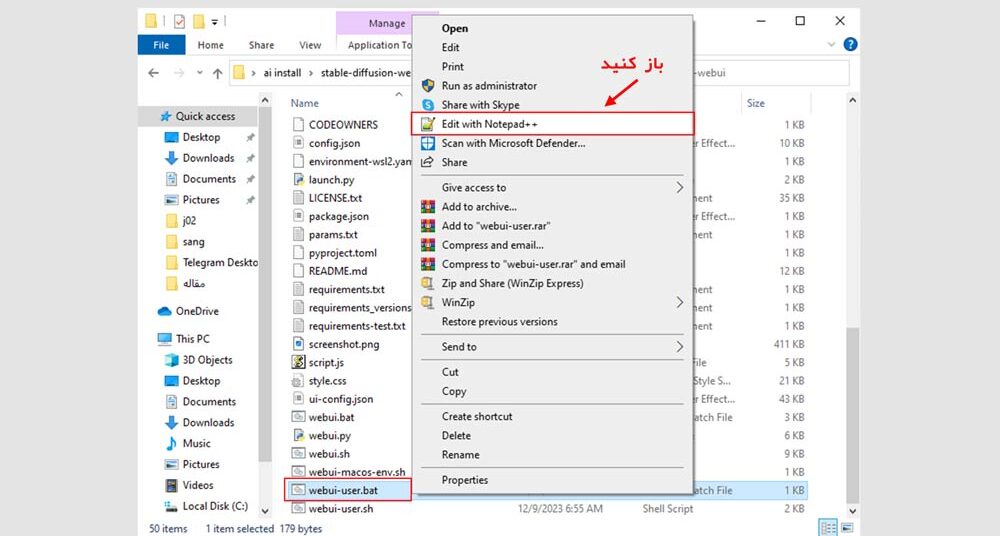Select Run as administrator

point(489,86)
